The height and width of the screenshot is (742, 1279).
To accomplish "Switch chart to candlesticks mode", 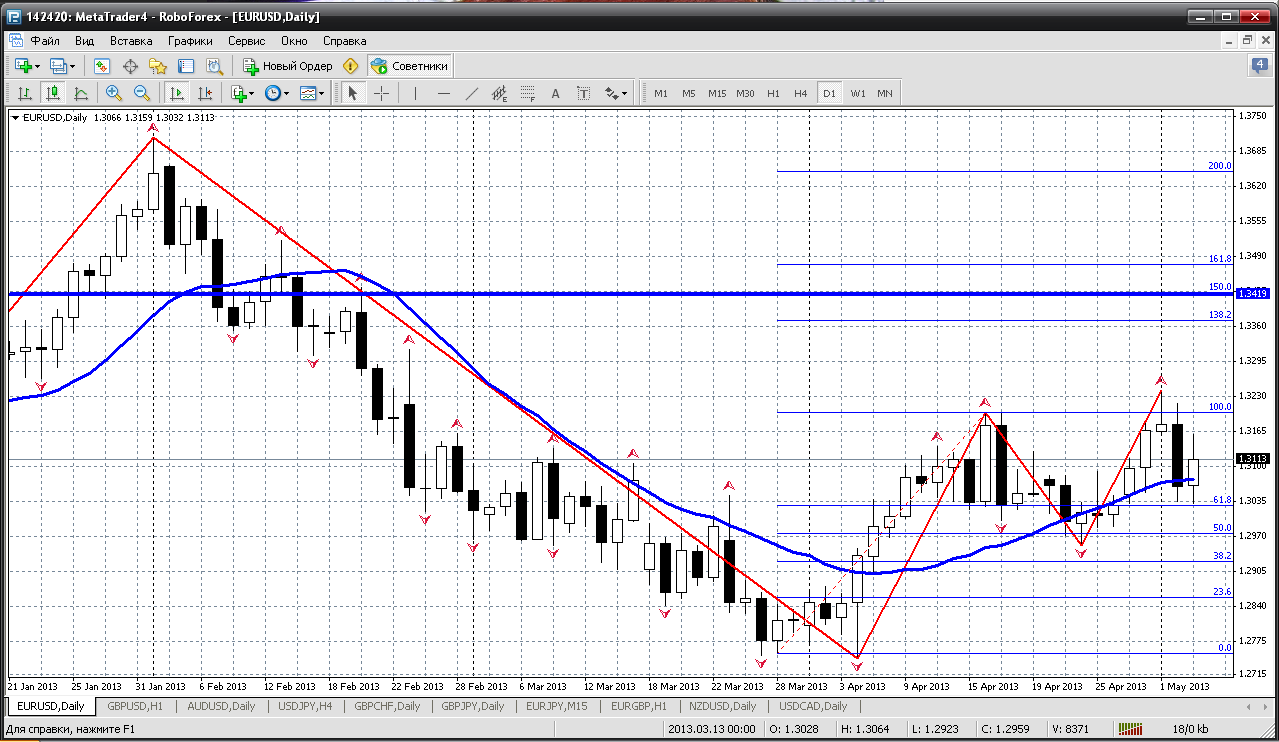I will pos(52,93).
